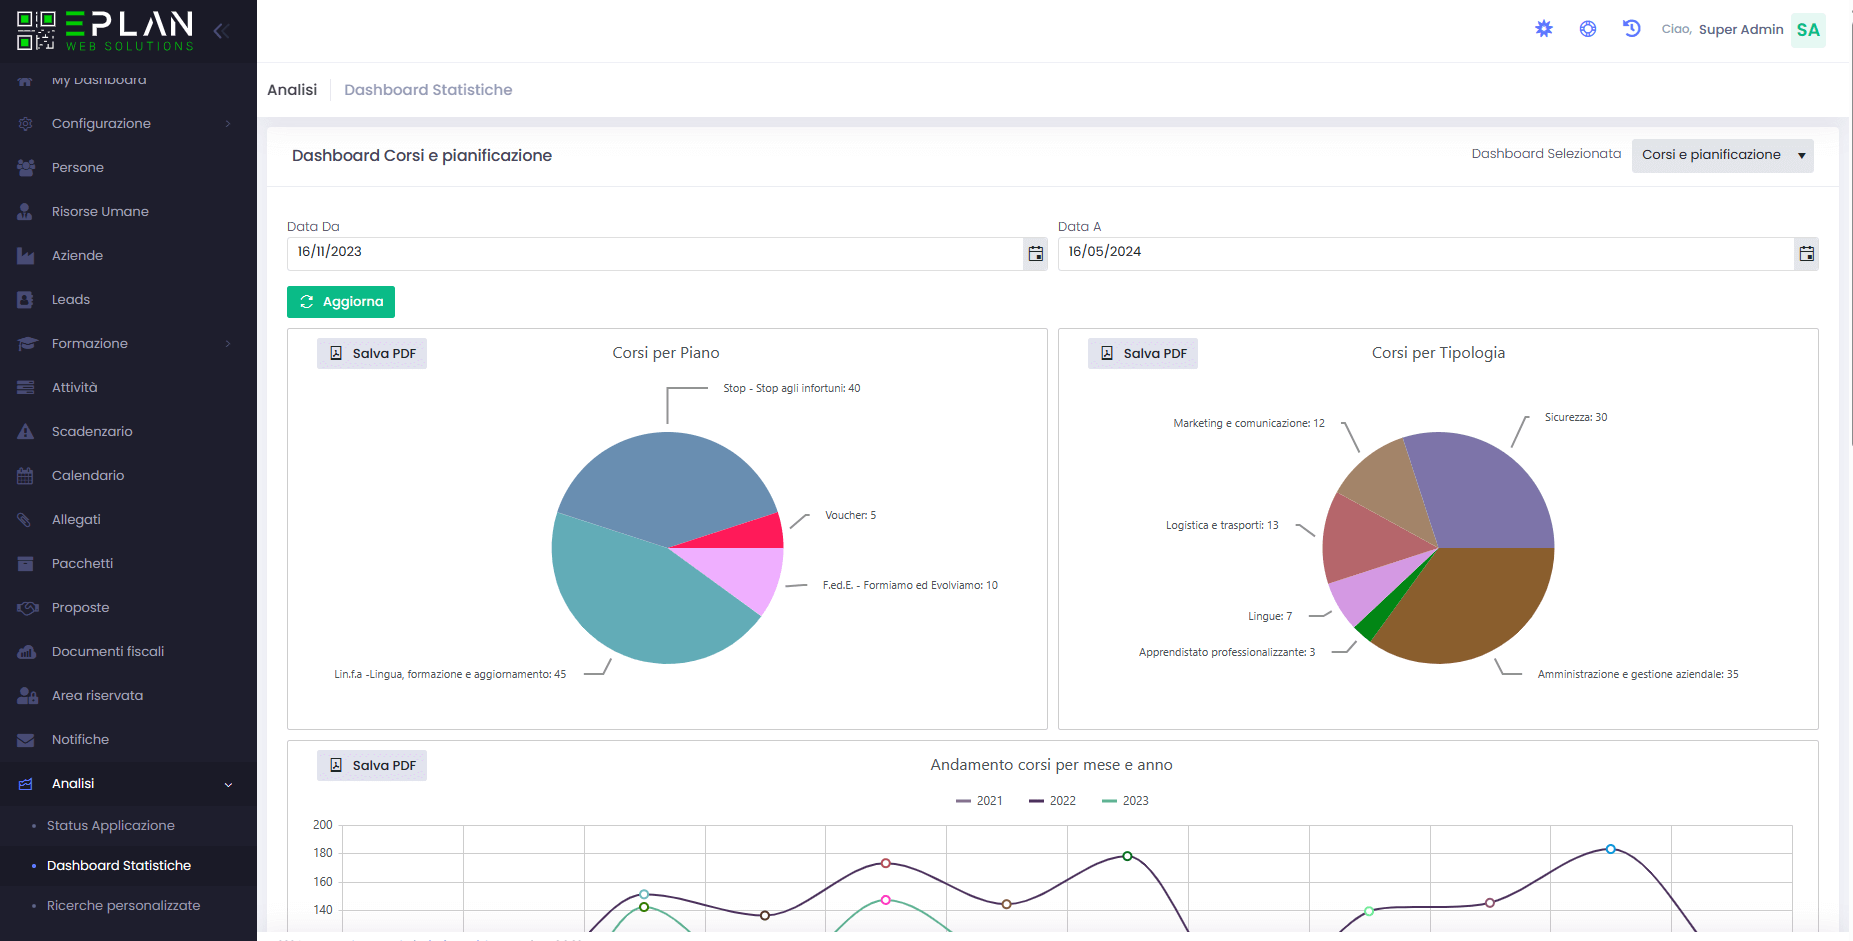Collapse Analisi submenu chevron
1853x941 pixels.
[x=228, y=784]
